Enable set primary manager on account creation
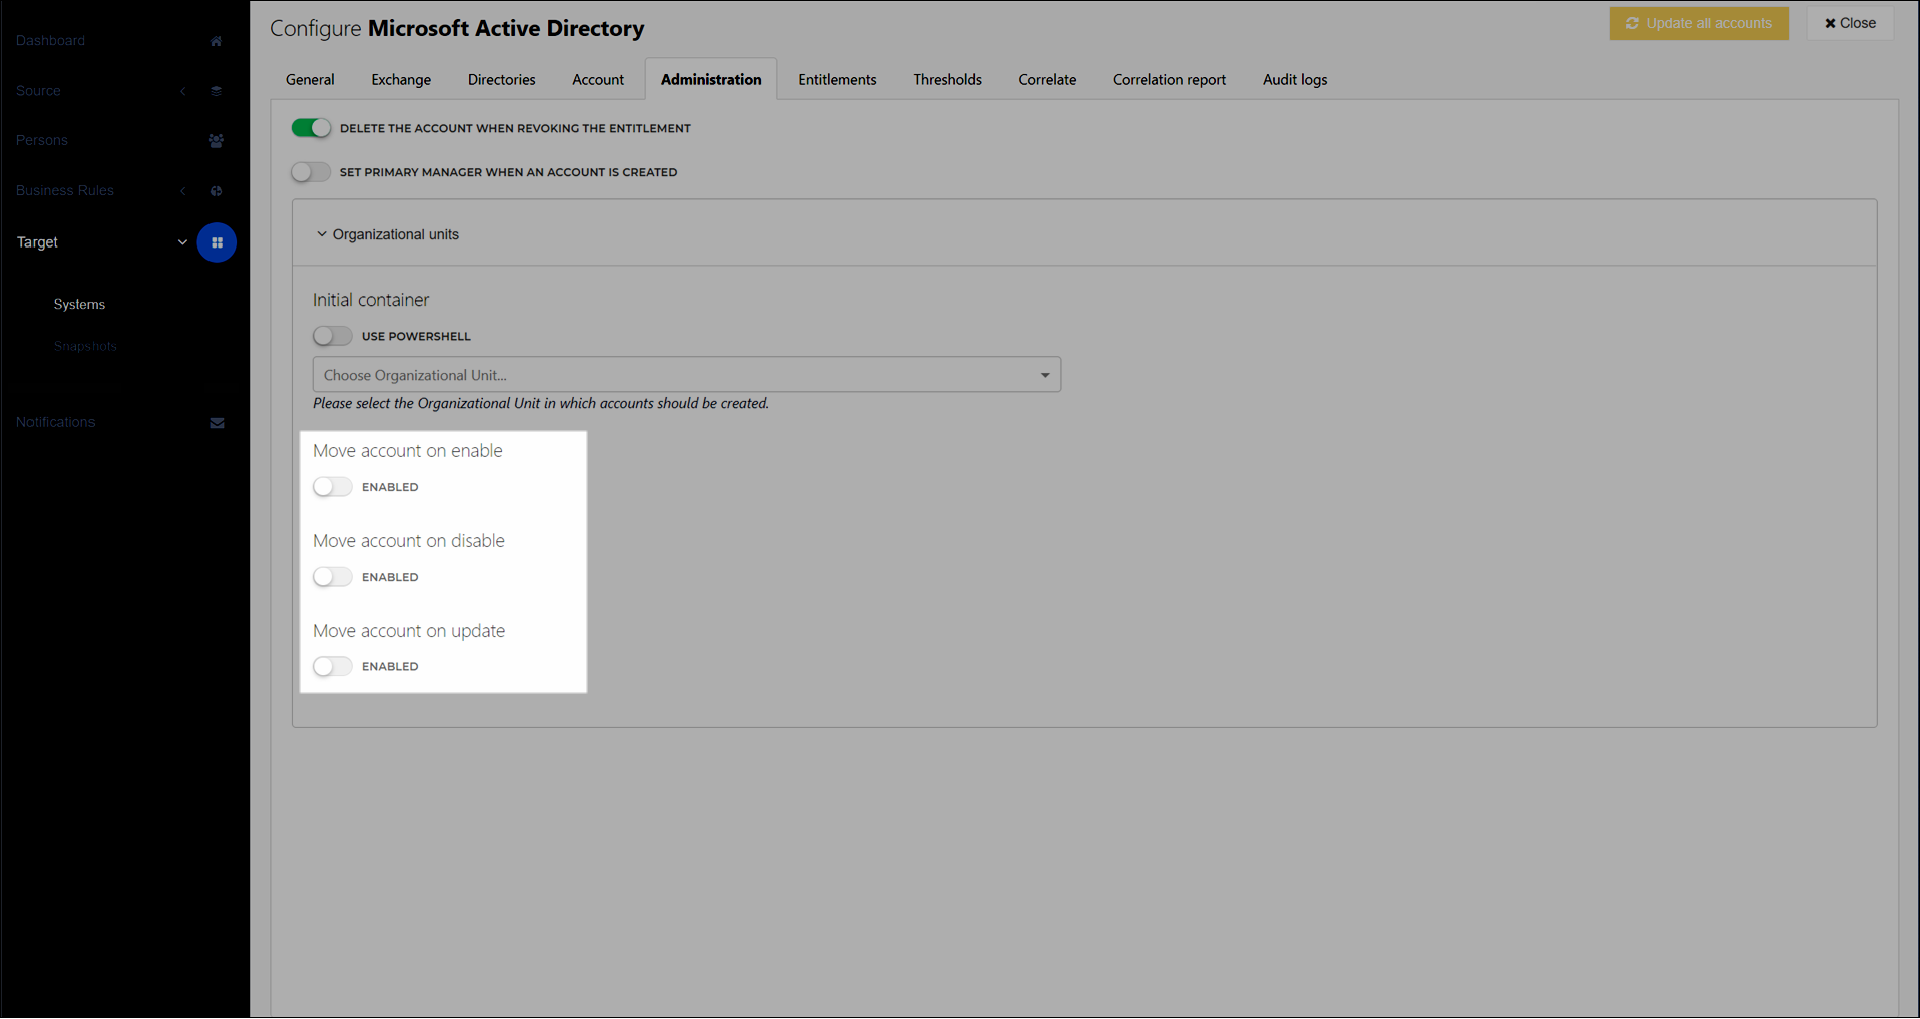Image resolution: width=1920 pixels, height=1019 pixels. (x=311, y=172)
